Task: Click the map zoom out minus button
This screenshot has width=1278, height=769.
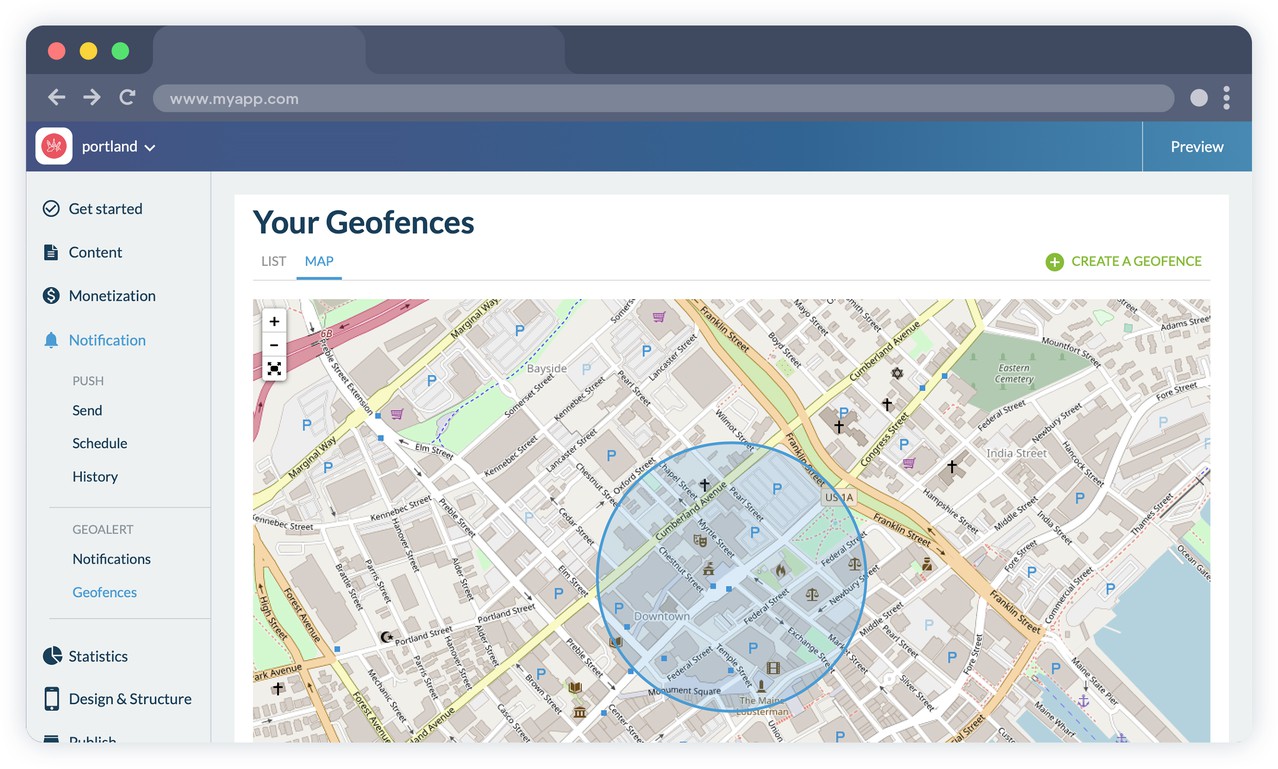Action: pos(274,345)
